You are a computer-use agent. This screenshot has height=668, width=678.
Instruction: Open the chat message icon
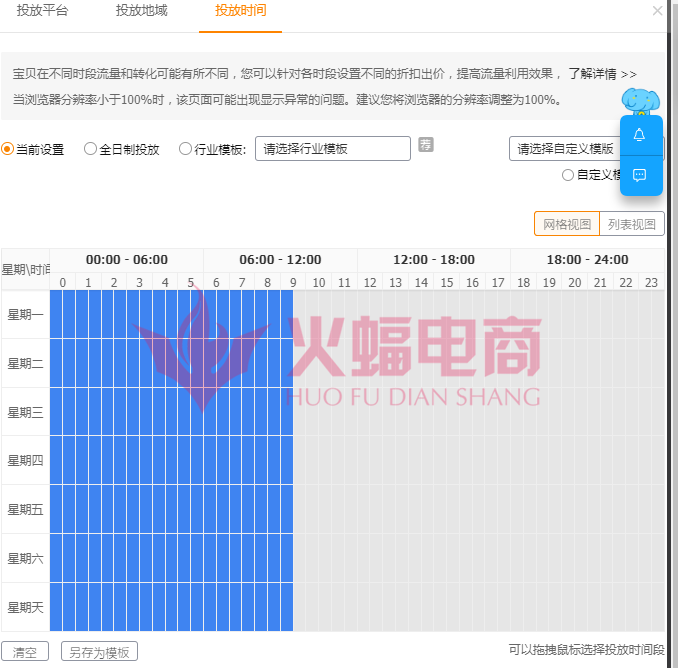pyautogui.click(x=640, y=175)
